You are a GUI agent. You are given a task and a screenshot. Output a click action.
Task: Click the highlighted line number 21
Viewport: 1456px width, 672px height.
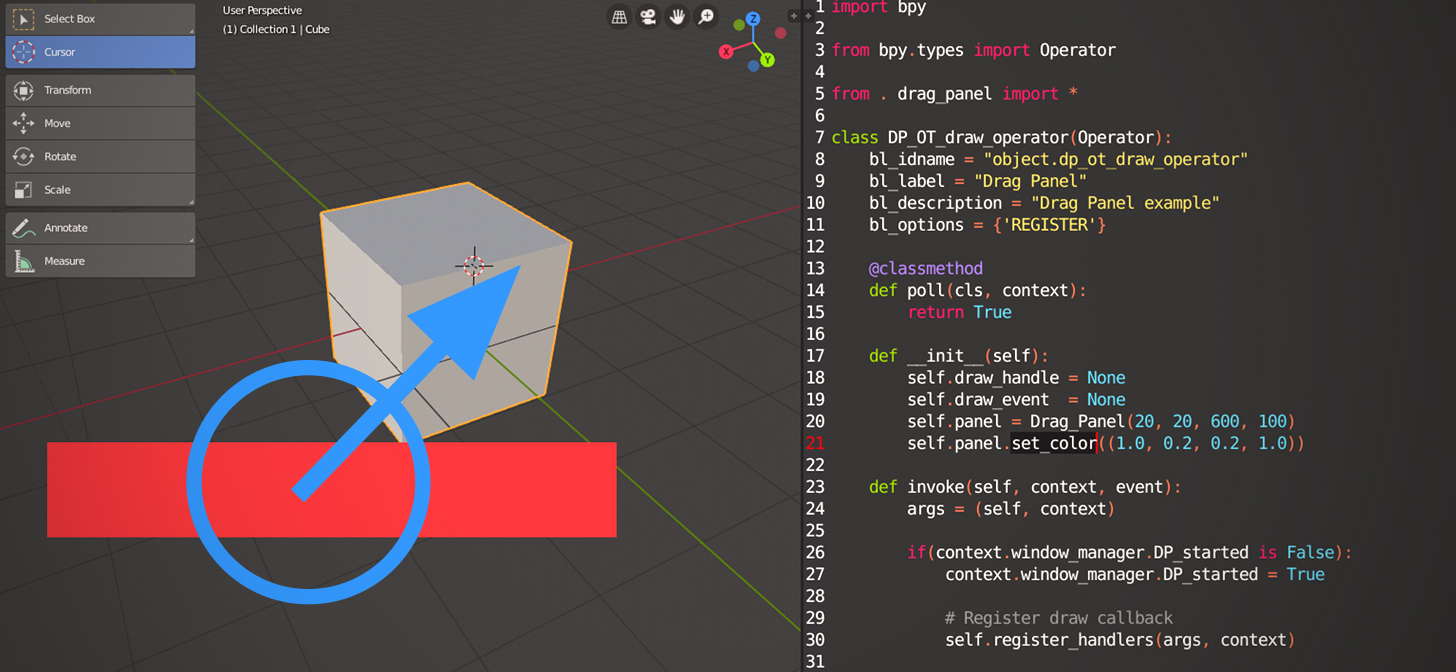point(815,443)
